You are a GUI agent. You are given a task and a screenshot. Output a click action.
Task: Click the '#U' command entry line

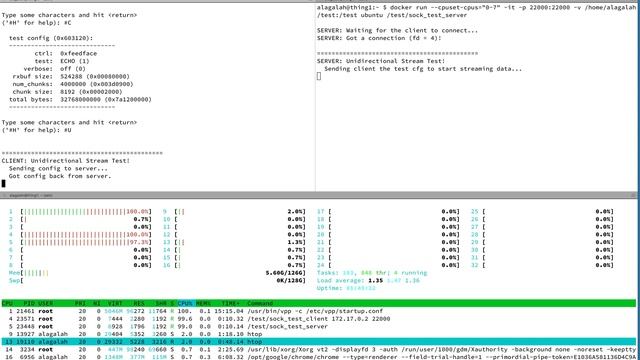point(36,130)
